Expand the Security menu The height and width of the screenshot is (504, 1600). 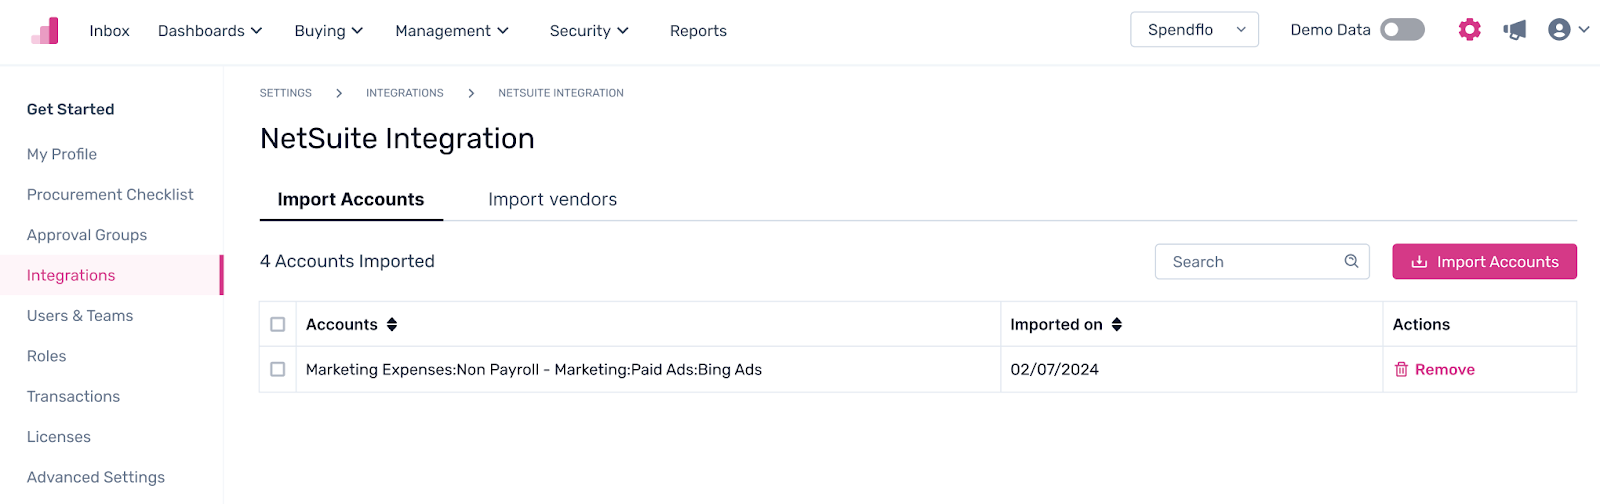(x=589, y=31)
